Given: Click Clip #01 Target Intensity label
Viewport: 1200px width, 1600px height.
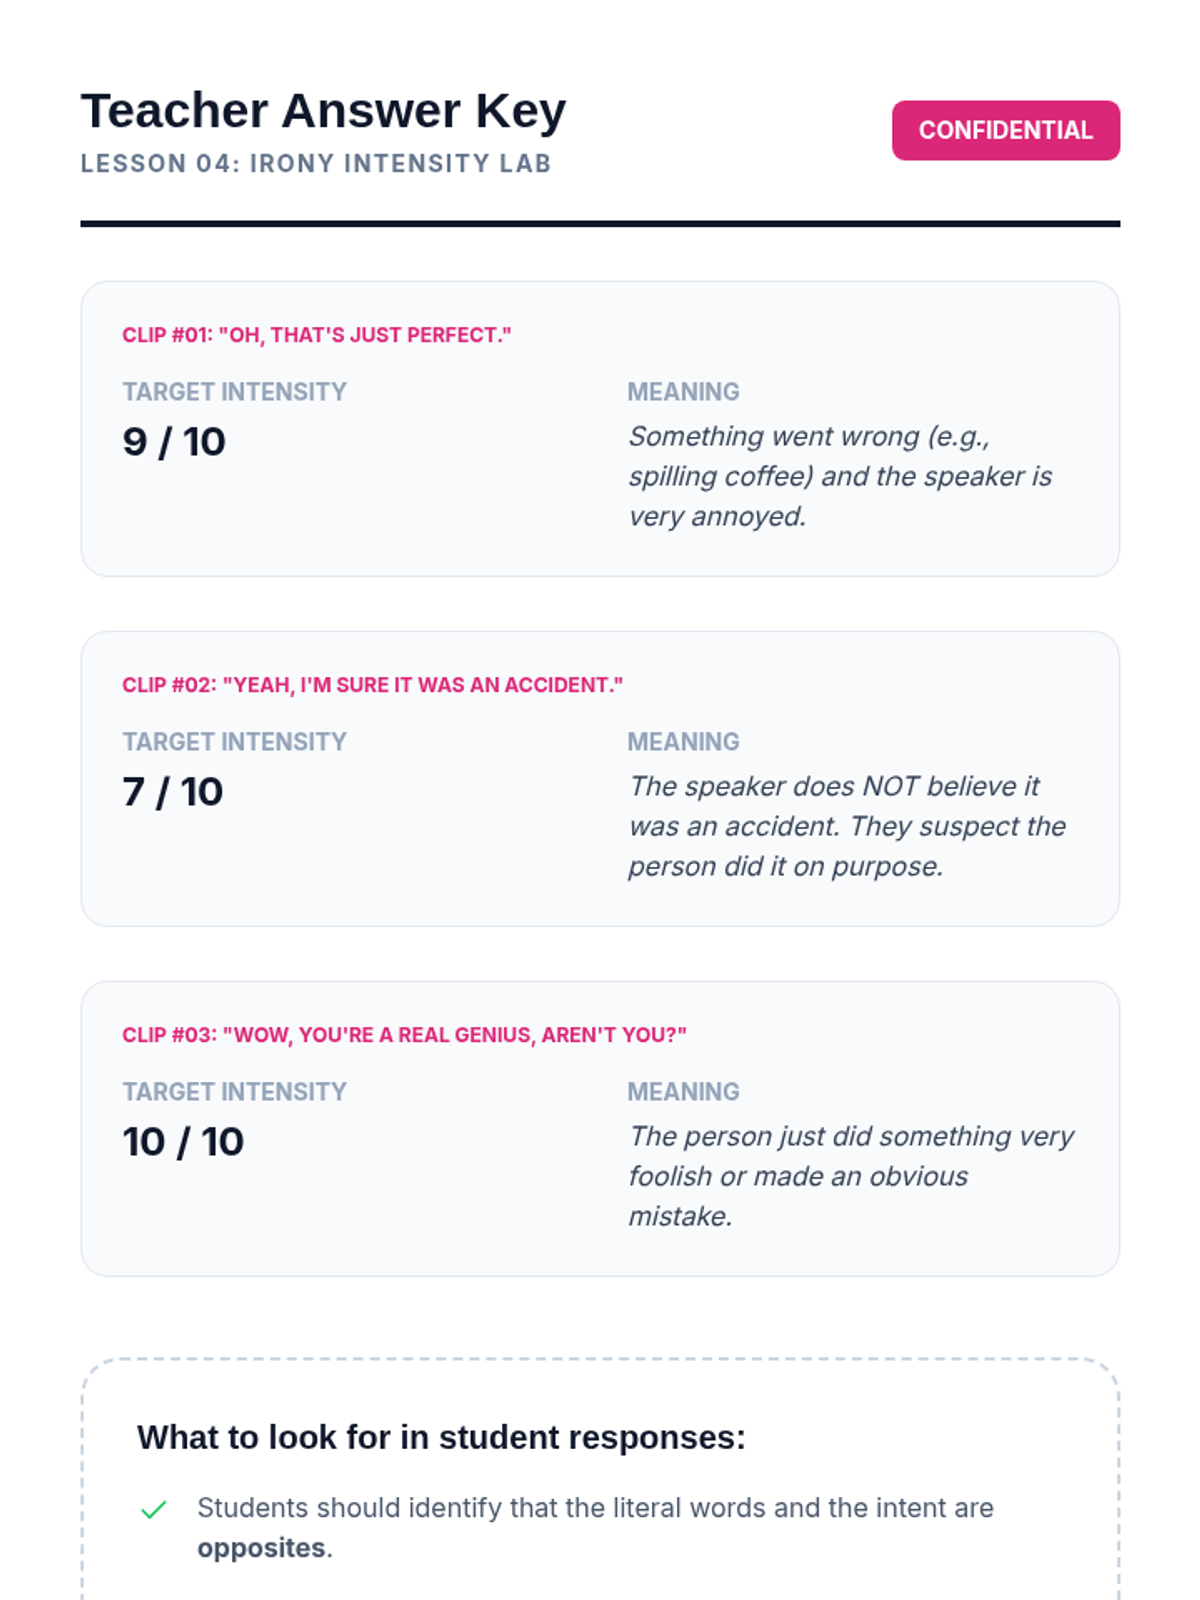Looking at the screenshot, I should pyautogui.click(x=234, y=392).
